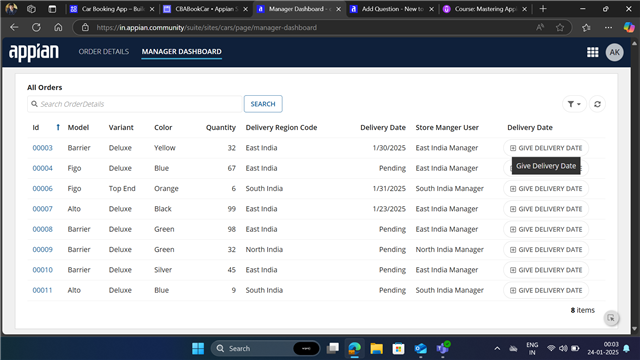Open File Explorer from taskbar
Image resolution: width=640 pixels, height=360 pixels.
(376, 349)
